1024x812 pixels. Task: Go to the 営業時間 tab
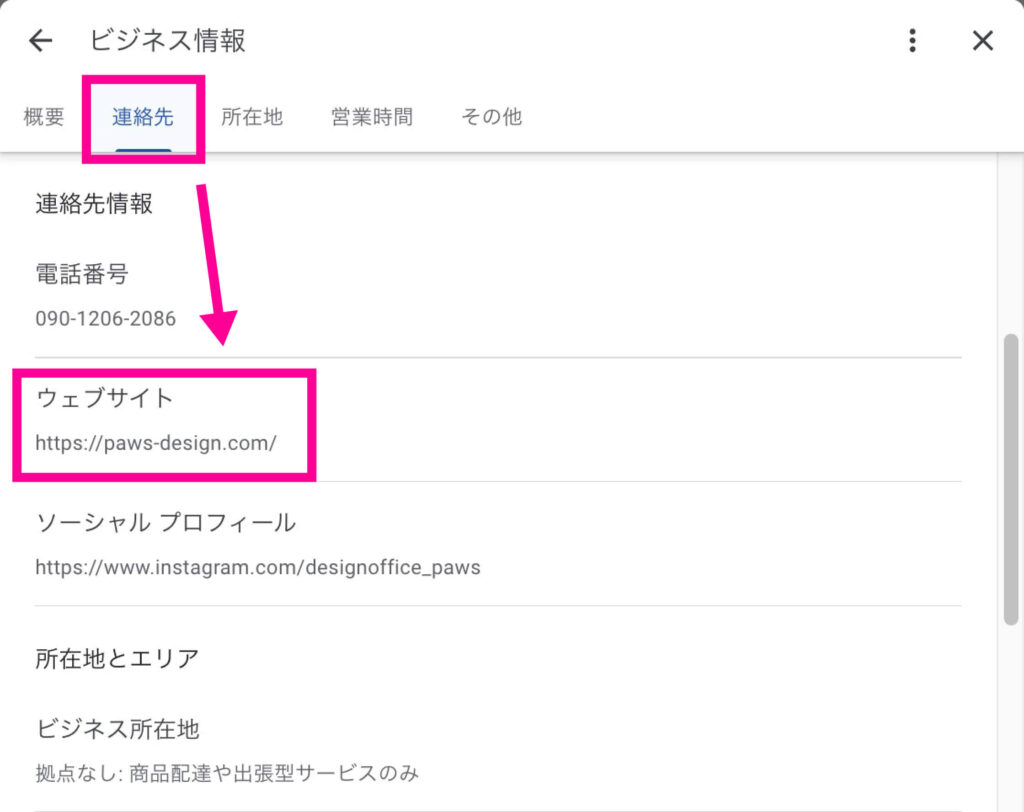372,117
